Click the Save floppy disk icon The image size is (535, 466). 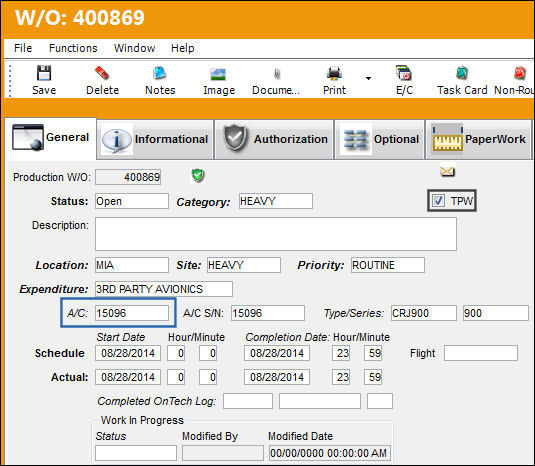coord(44,73)
